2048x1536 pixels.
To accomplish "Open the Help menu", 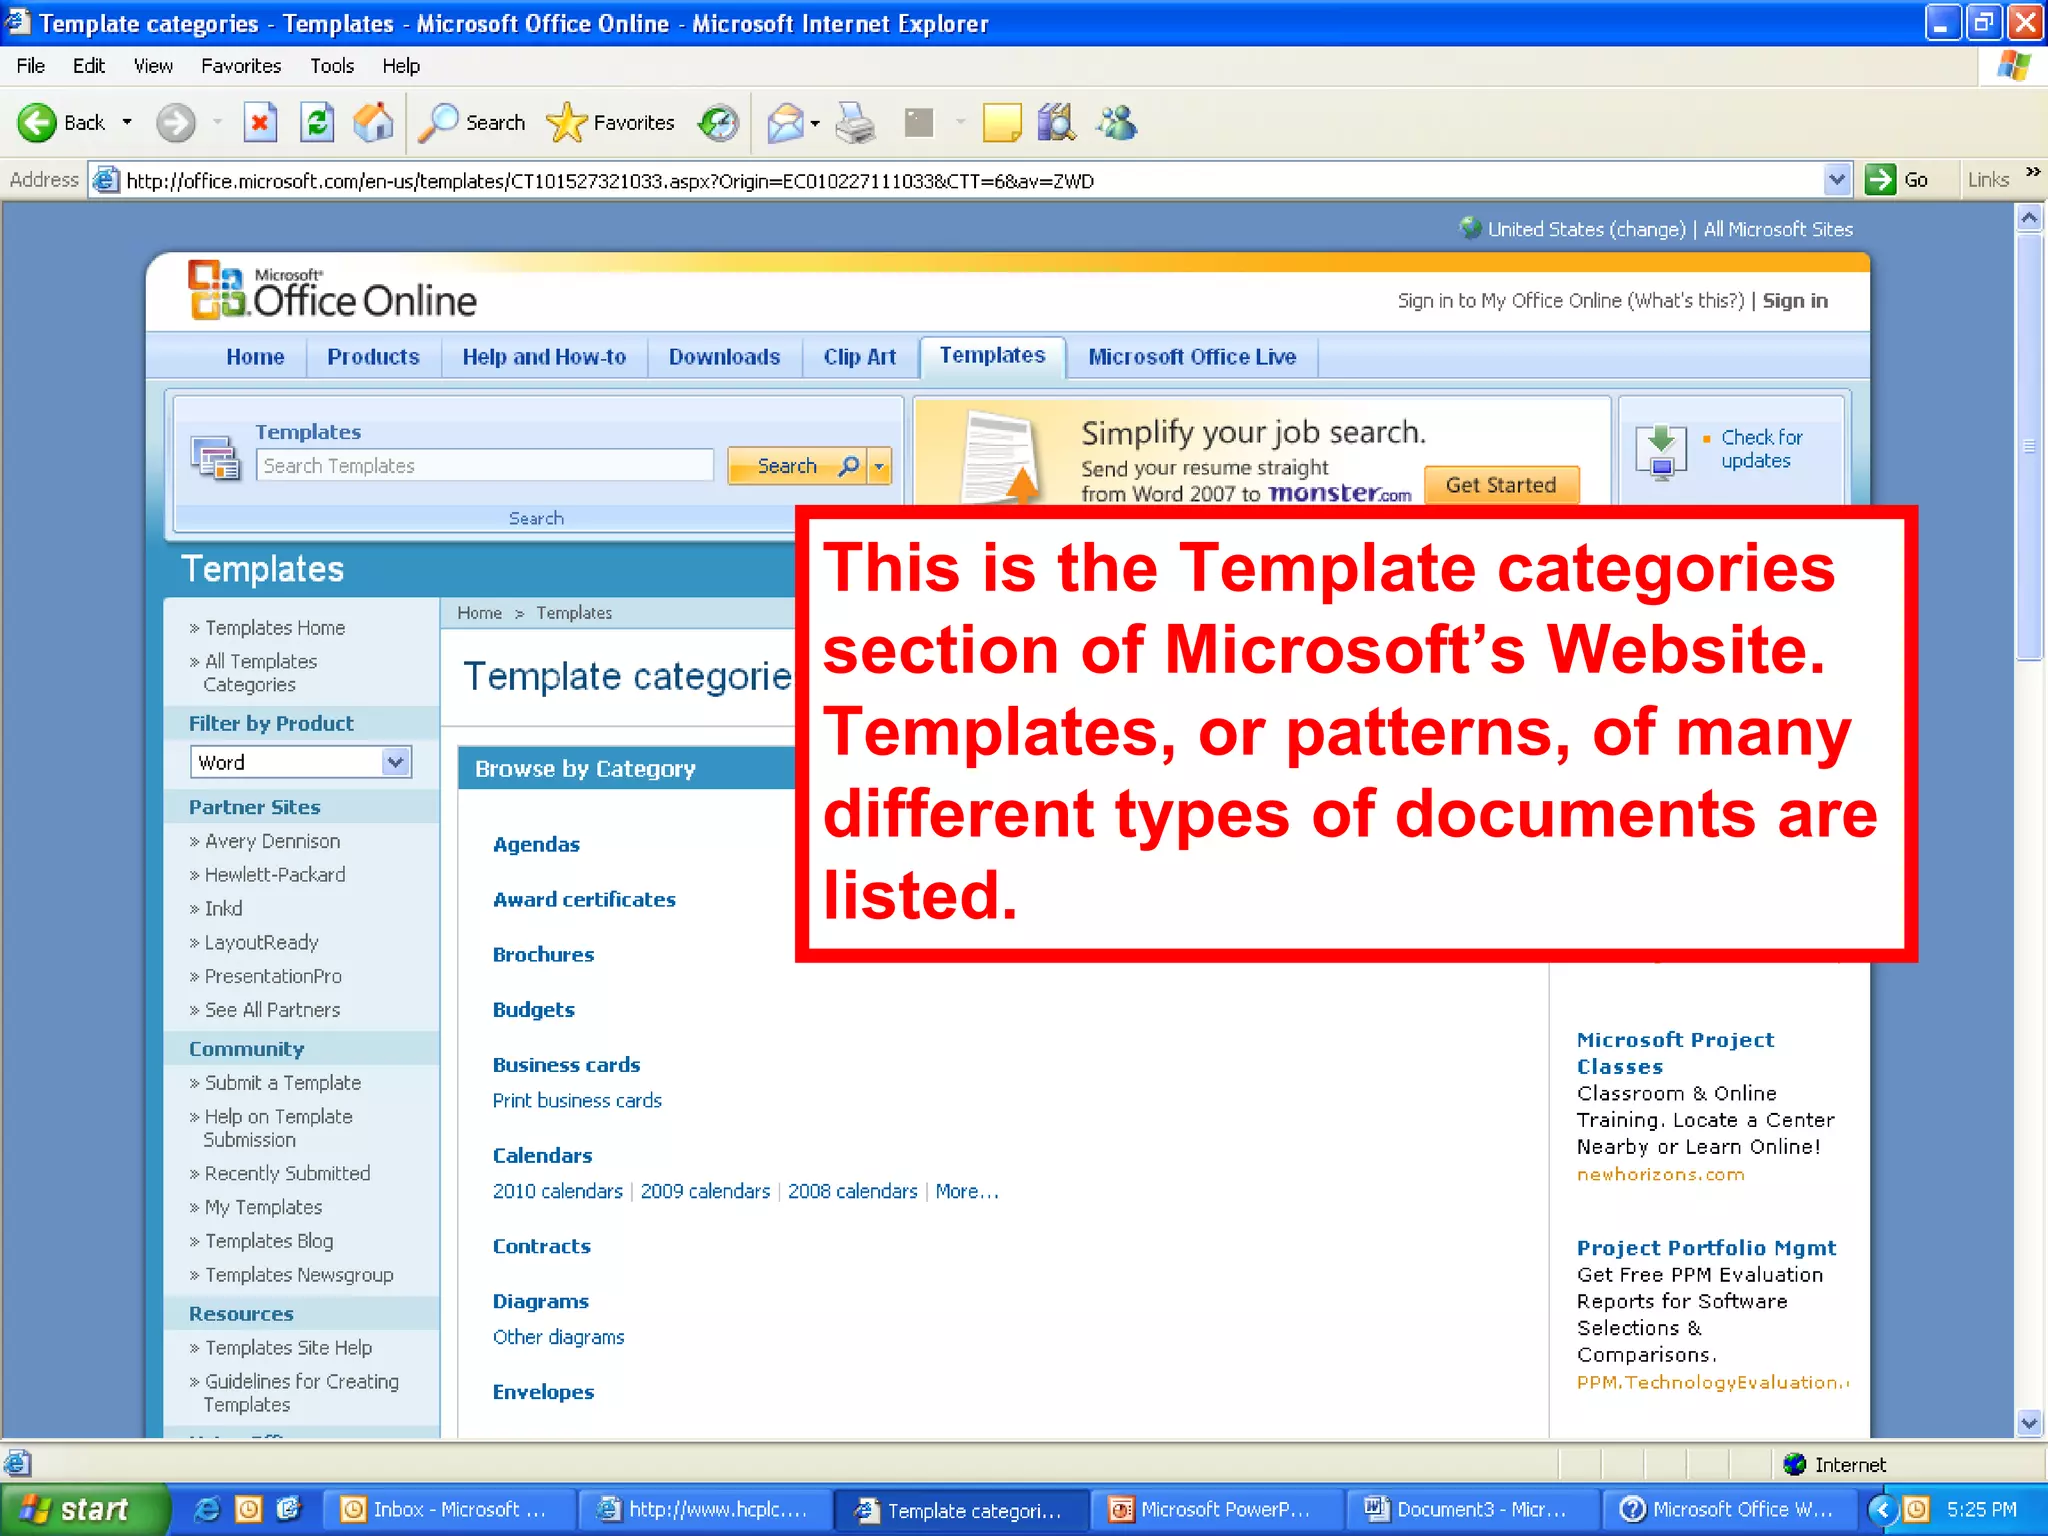I will pyautogui.click(x=401, y=66).
